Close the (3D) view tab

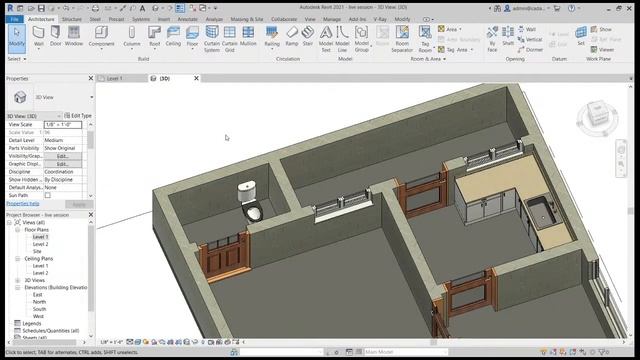coord(196,78)
